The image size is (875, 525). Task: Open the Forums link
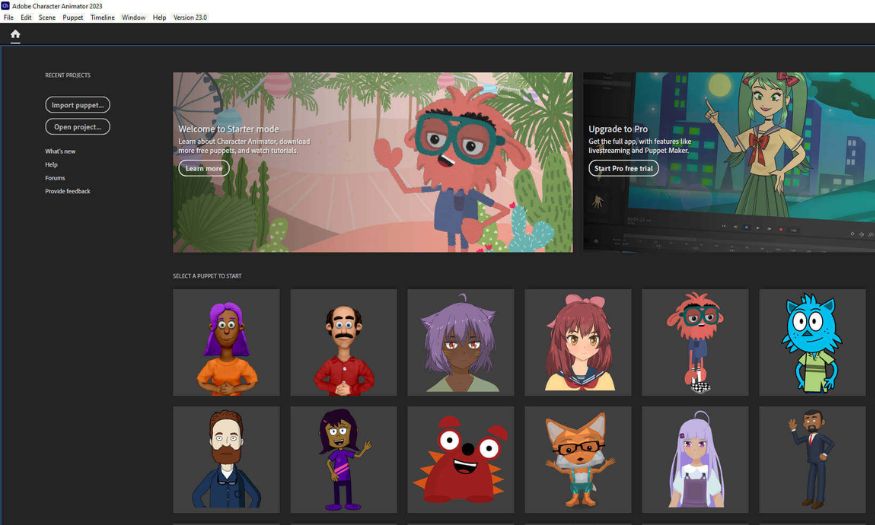[x=55, y=178]
